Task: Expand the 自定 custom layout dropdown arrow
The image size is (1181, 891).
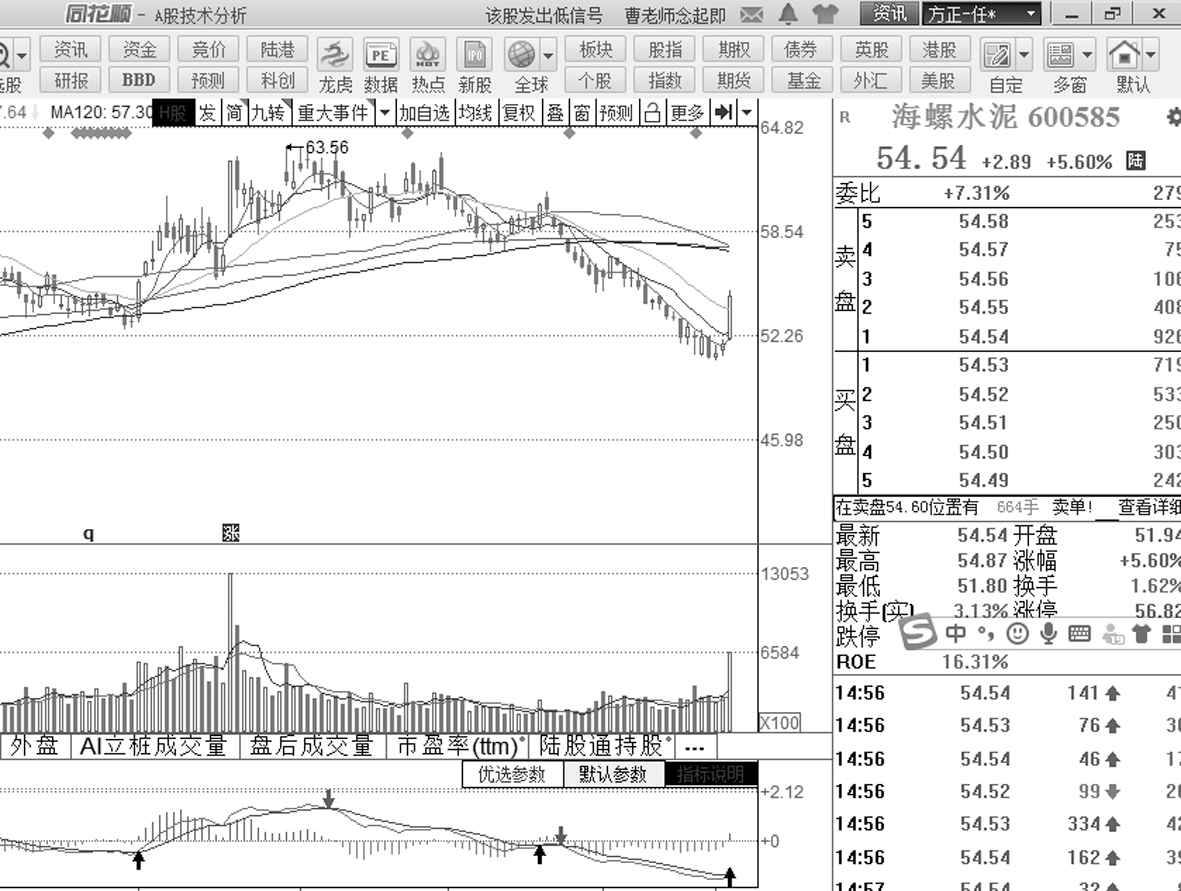Action: tap(1024, 54)
